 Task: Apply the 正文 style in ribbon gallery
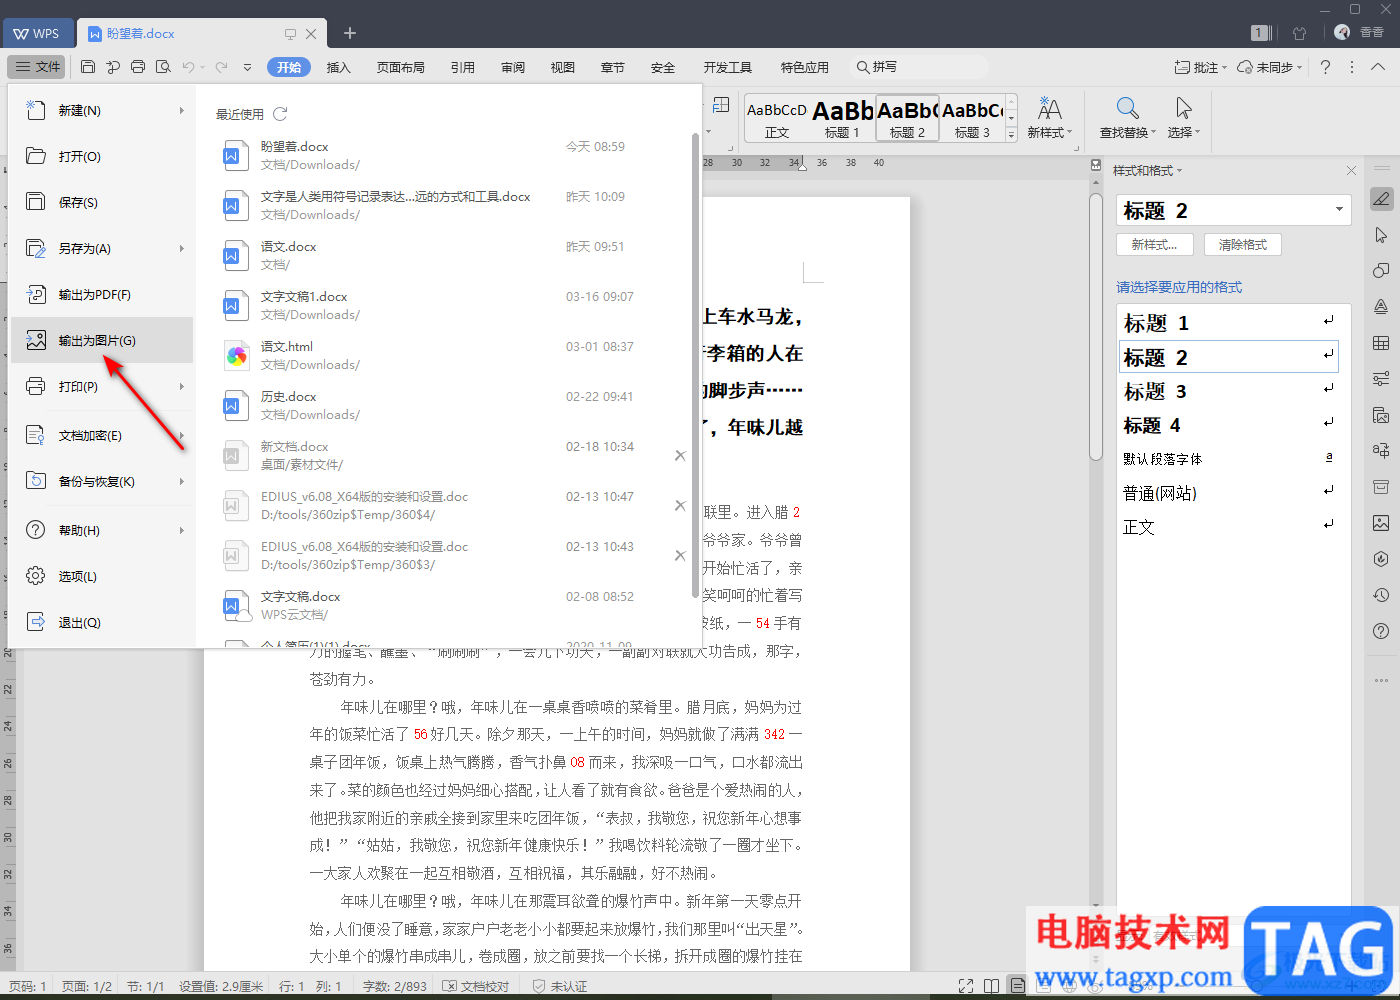coord(777,118)
